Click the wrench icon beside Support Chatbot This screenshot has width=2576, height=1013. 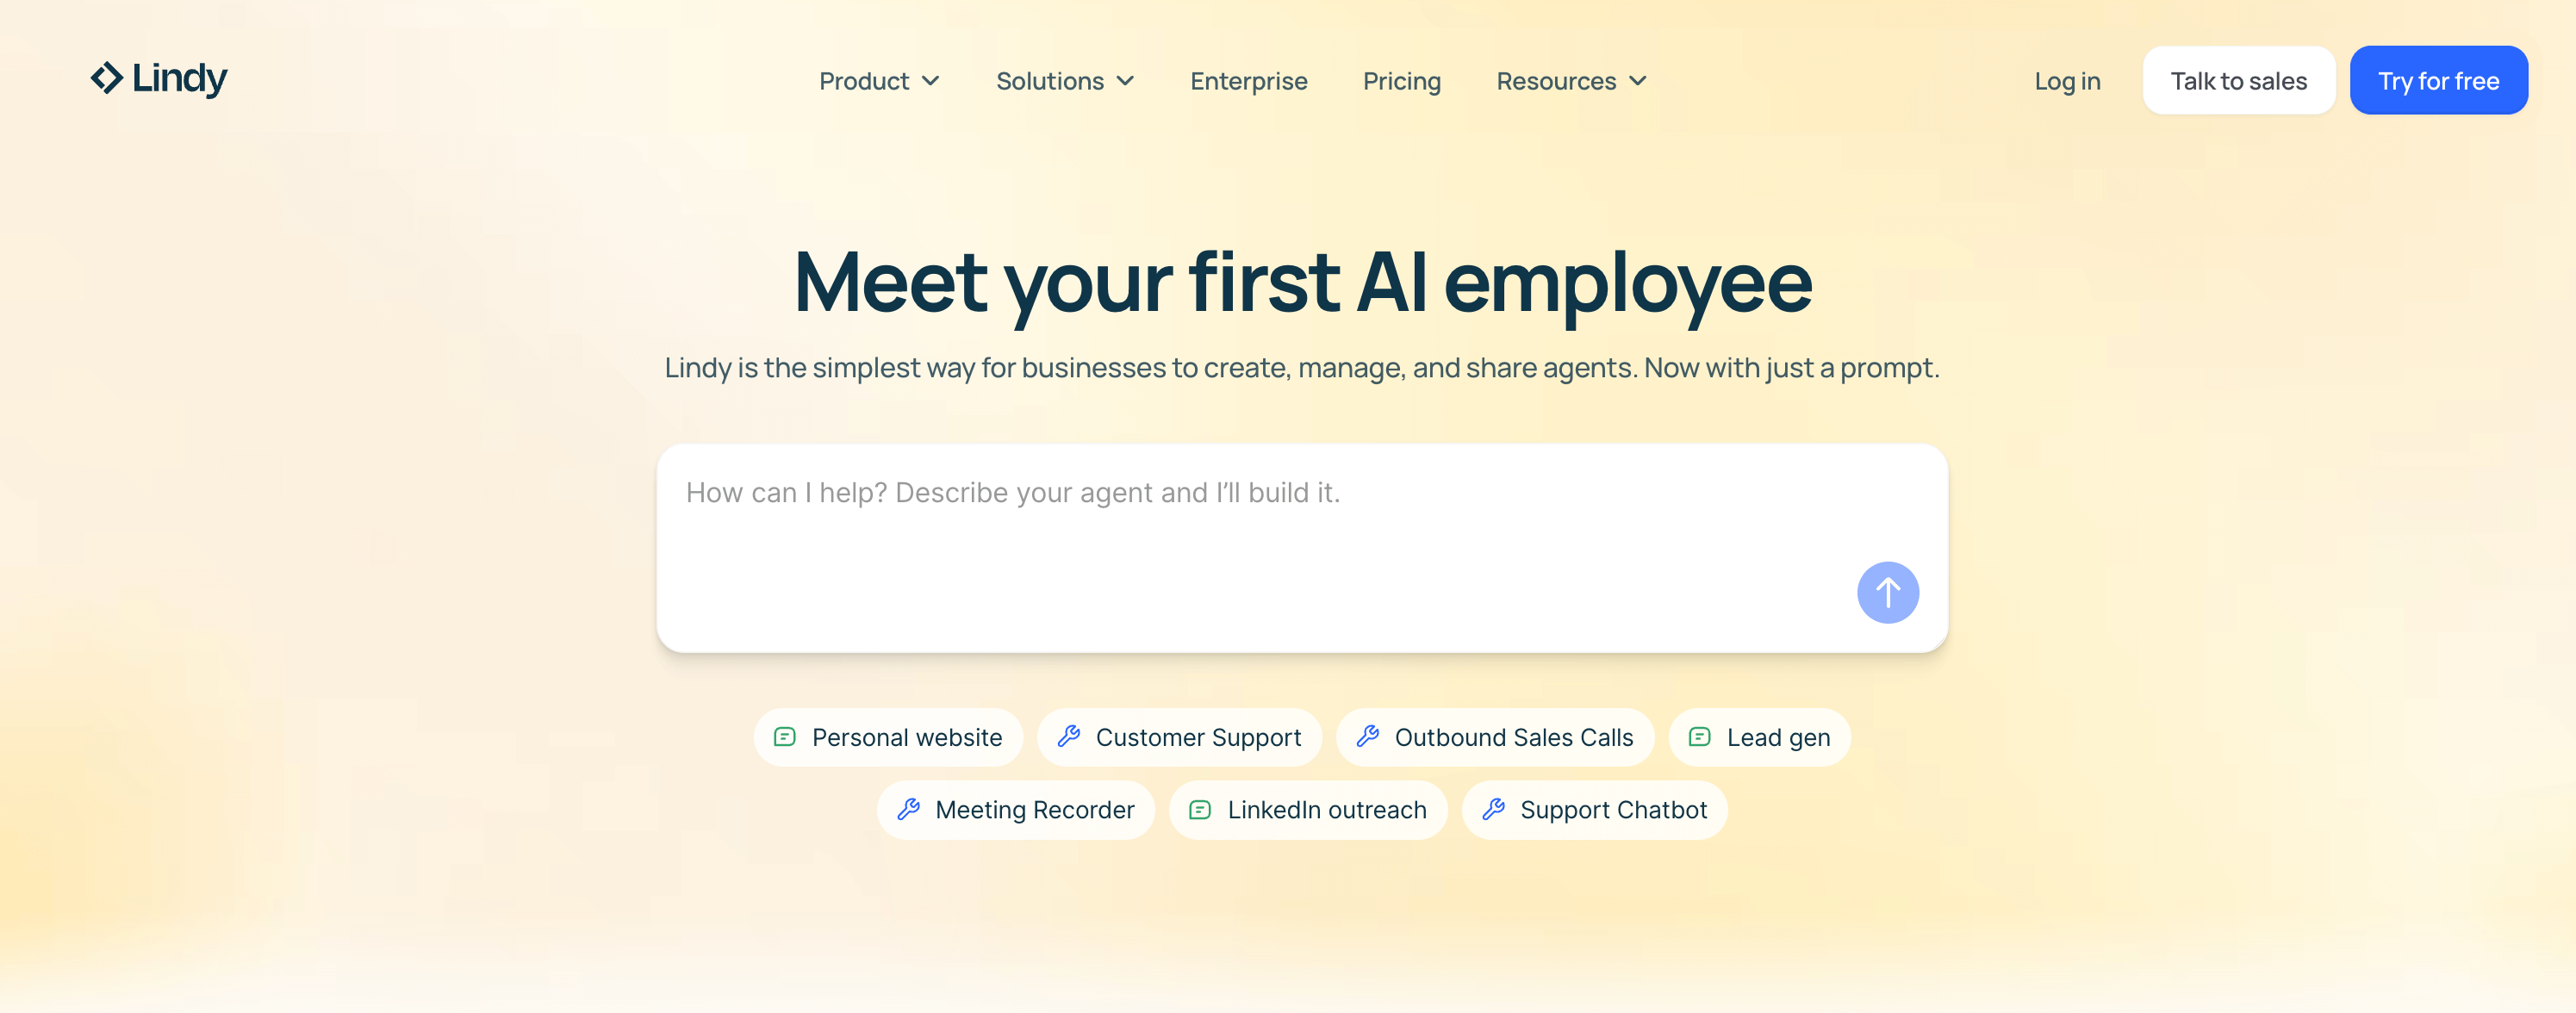(x=1493, y=809)
